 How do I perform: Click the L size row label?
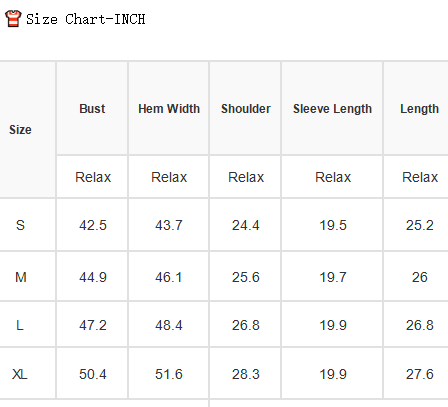tap(20, 325)
